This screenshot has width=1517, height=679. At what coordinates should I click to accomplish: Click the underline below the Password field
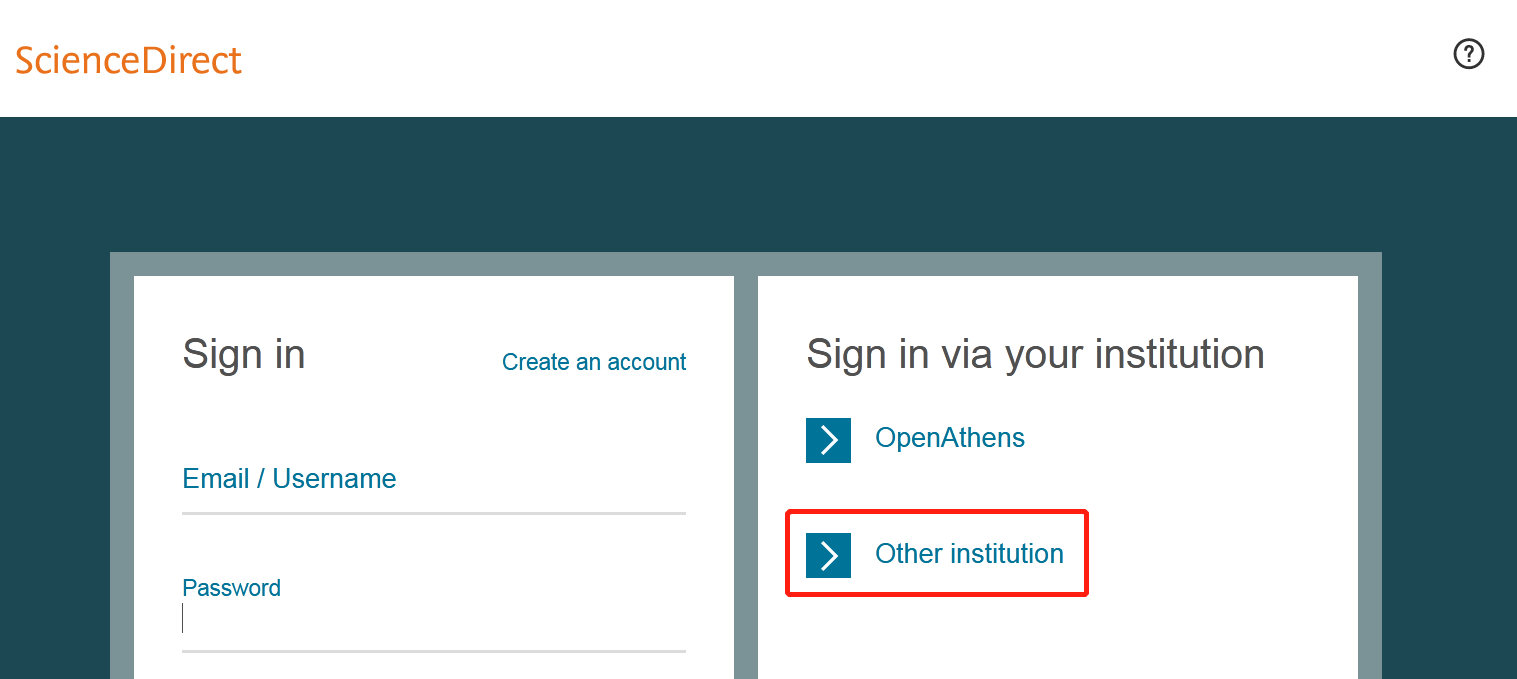point(433,651)
